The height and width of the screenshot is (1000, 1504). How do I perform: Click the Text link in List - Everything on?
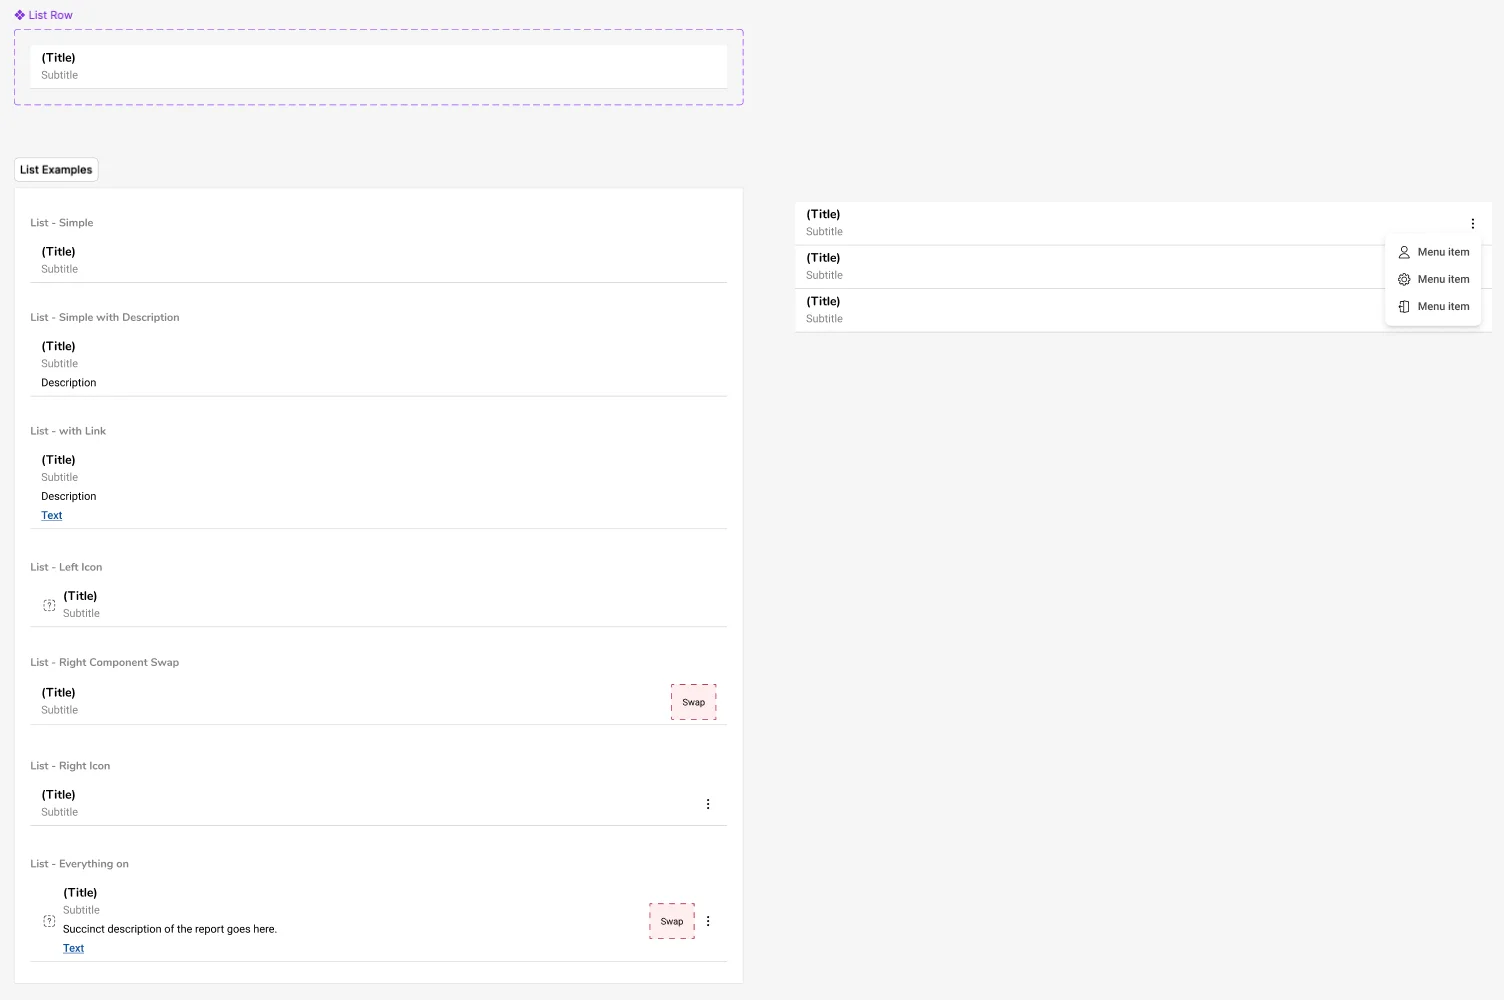(x=73, y=948)
